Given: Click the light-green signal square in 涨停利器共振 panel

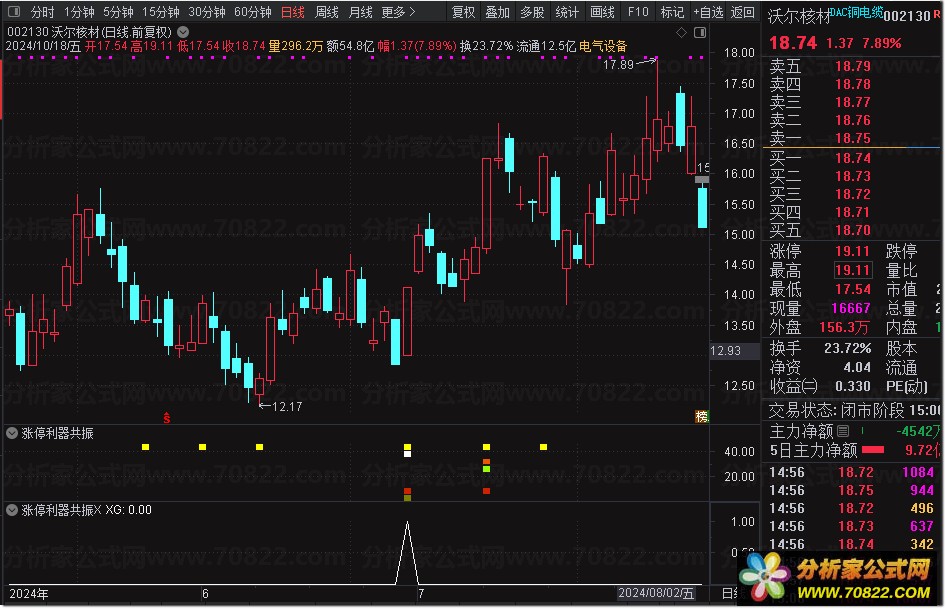Looking at the screenshot, I should (486, 469).
